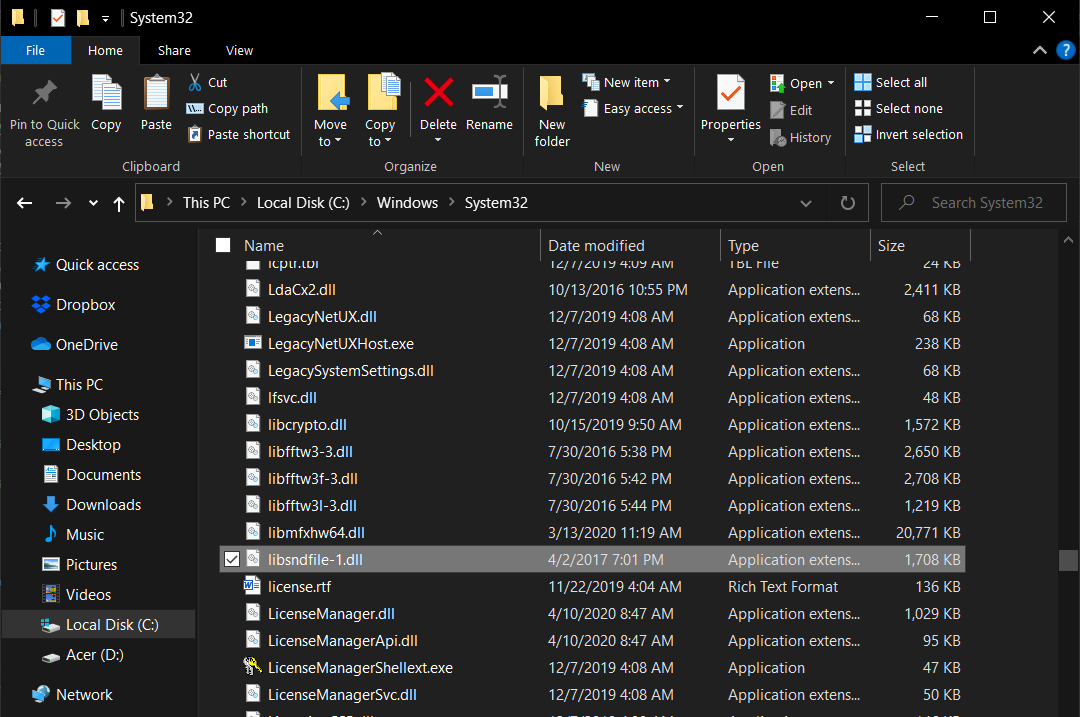This screenshot has width=1080, height=717.
Task: Click the Rename icon
Action: (489, 92)
